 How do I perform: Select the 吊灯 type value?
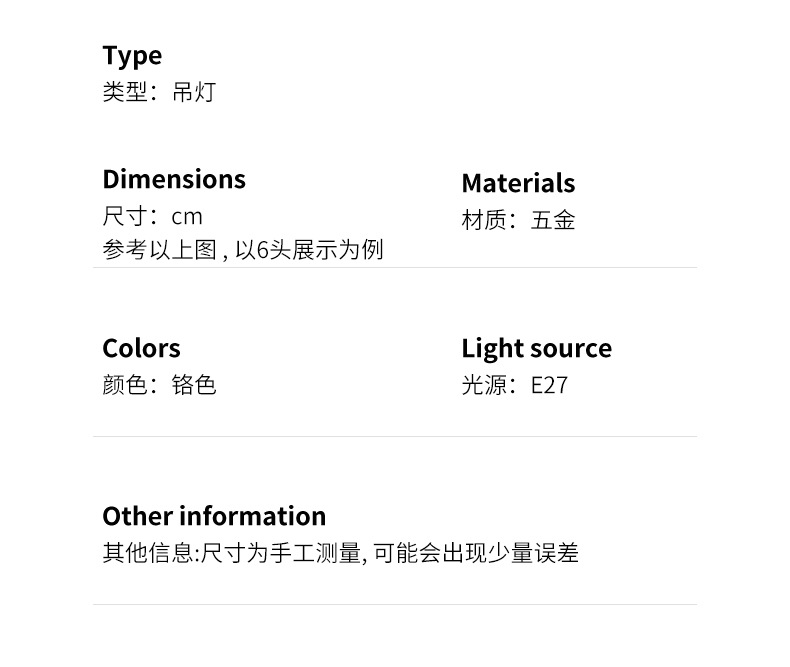[193, 93]
